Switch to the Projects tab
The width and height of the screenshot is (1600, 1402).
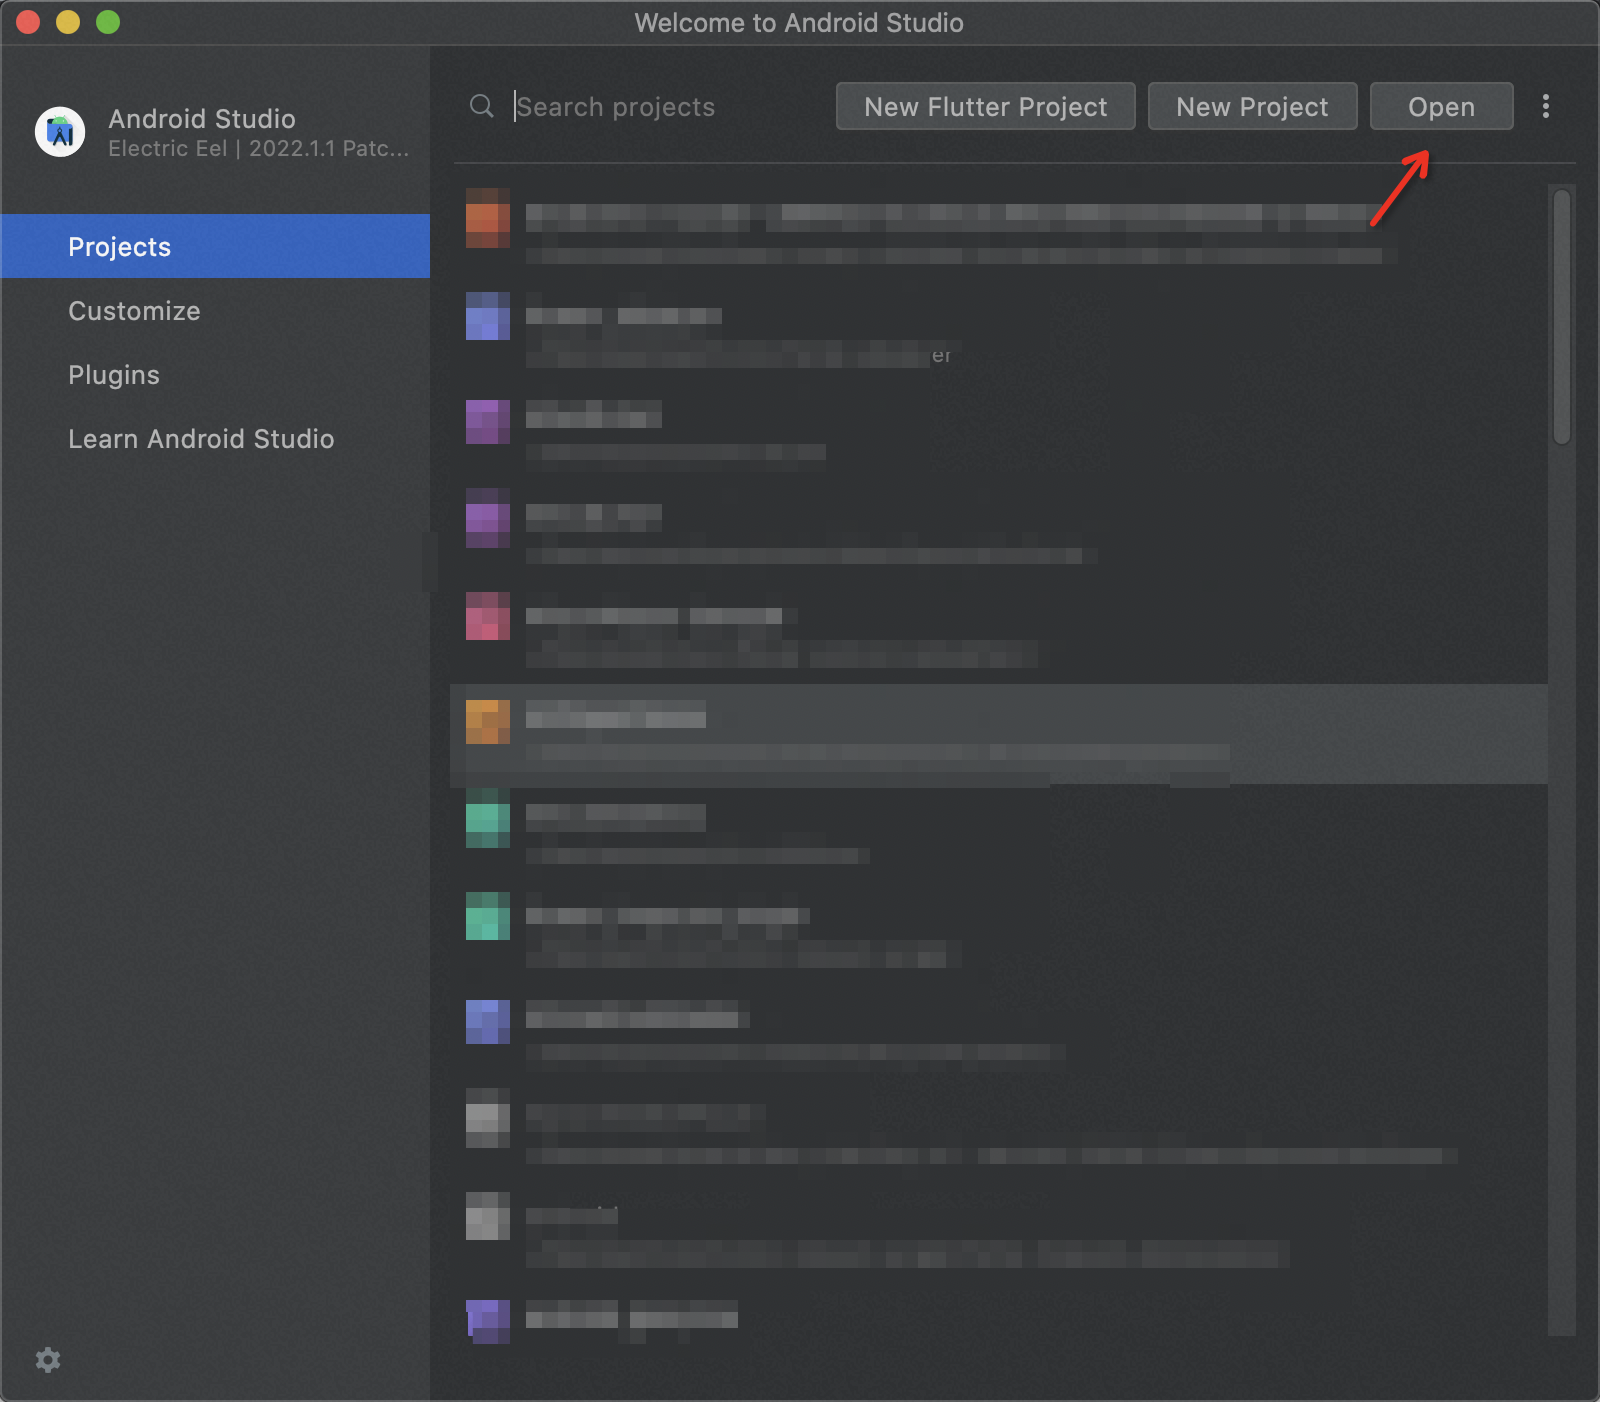click(x=216, y=246)
